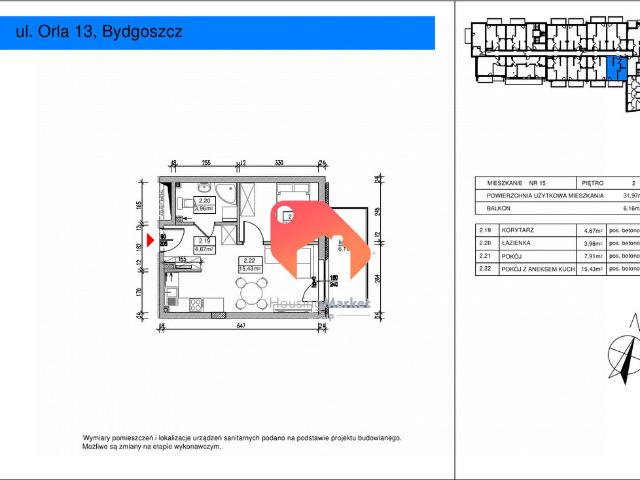This screenshot has height=480, width=640.
Task: Click the 647 dimension below the plan
Action: coord(241,325)
